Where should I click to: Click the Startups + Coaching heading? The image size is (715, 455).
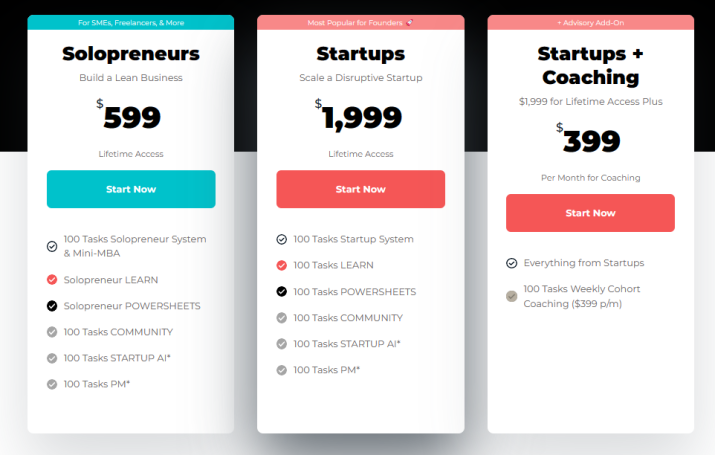591,66
